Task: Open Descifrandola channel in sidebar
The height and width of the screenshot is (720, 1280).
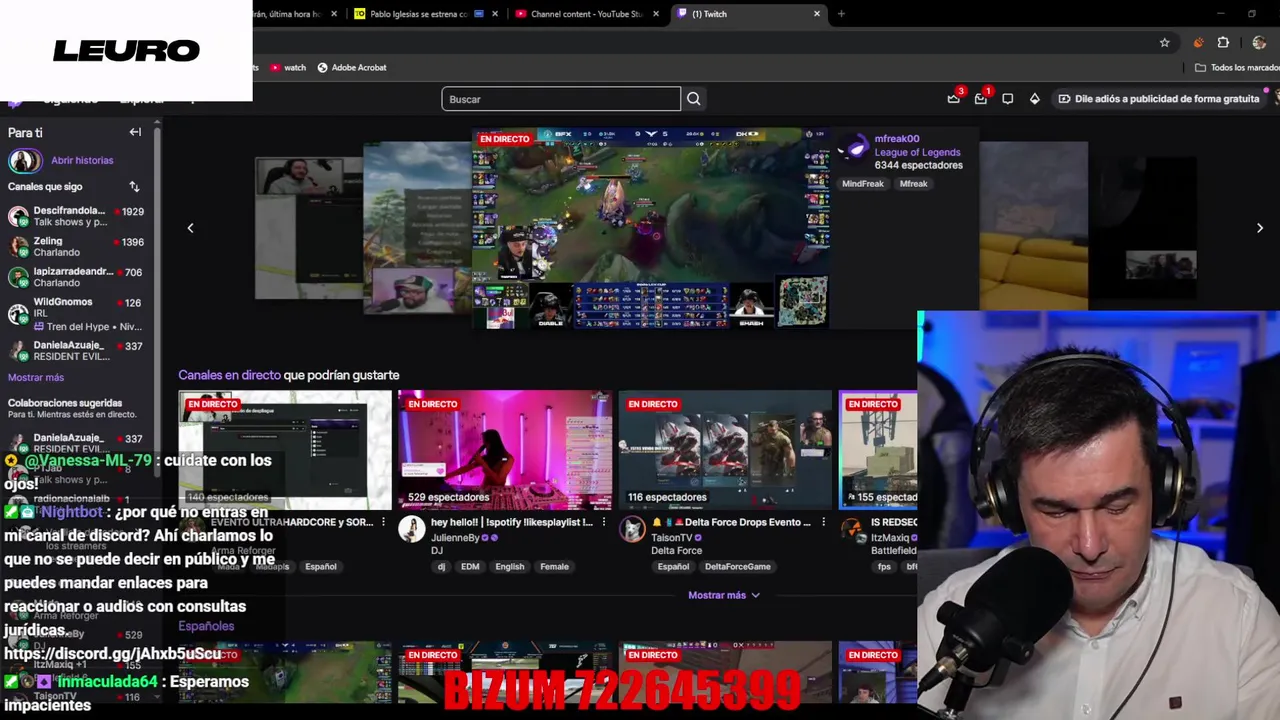Action: pos(76,216)
